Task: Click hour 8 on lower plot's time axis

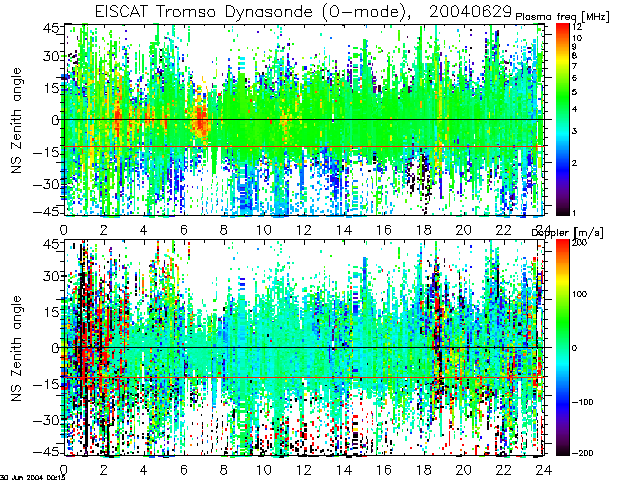Action: 224,470
